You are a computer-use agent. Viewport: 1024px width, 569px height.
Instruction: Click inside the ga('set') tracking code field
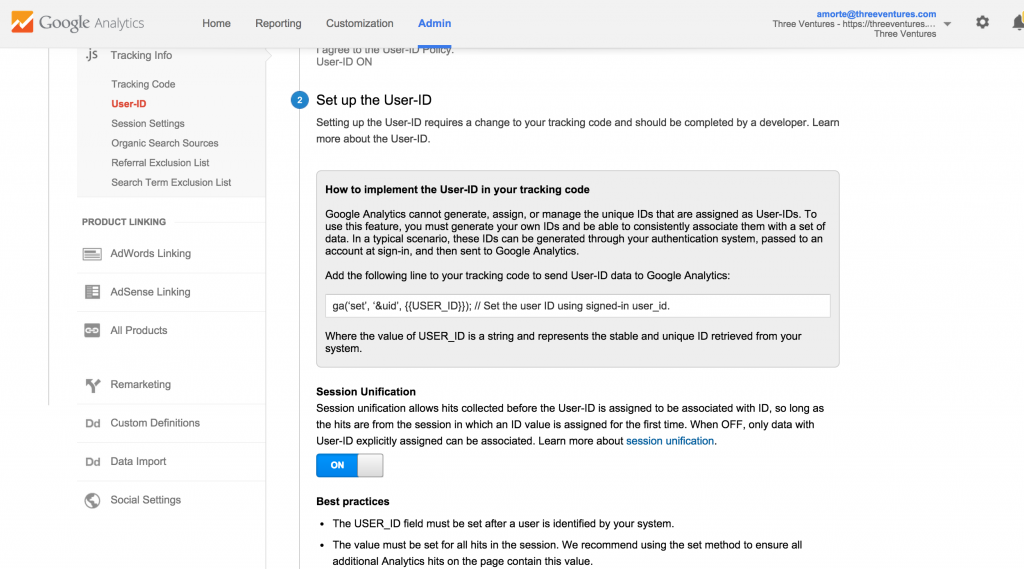[x=577, y=306]
